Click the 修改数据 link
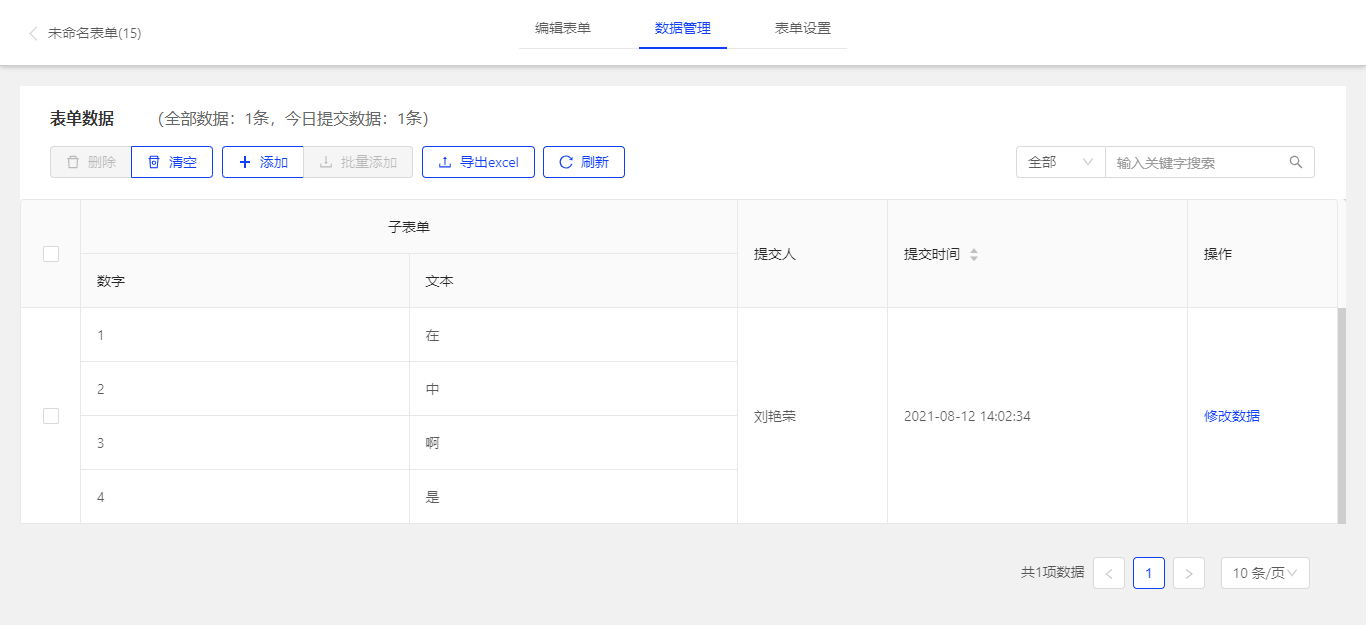 pos(1232,416)
